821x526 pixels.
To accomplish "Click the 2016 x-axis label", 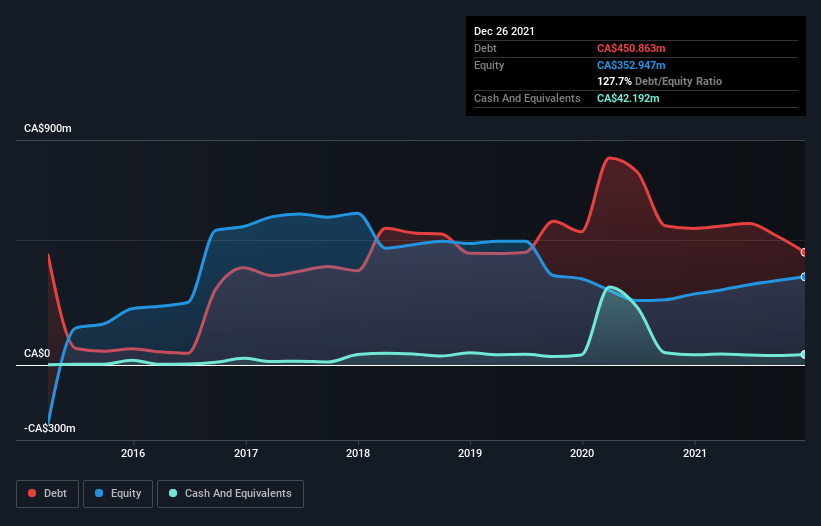I will coord(133,453).
